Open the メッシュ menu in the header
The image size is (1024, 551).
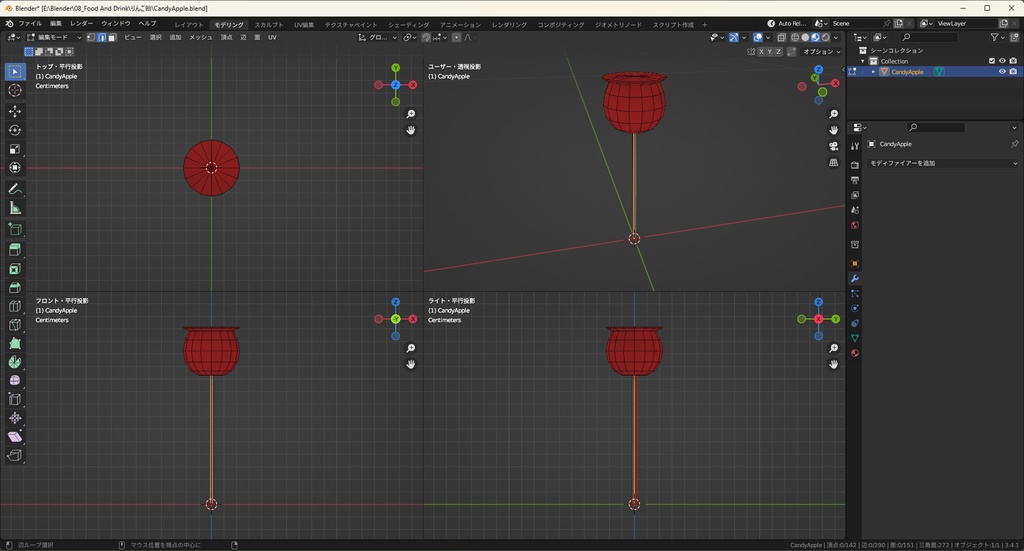click(201, 37)
